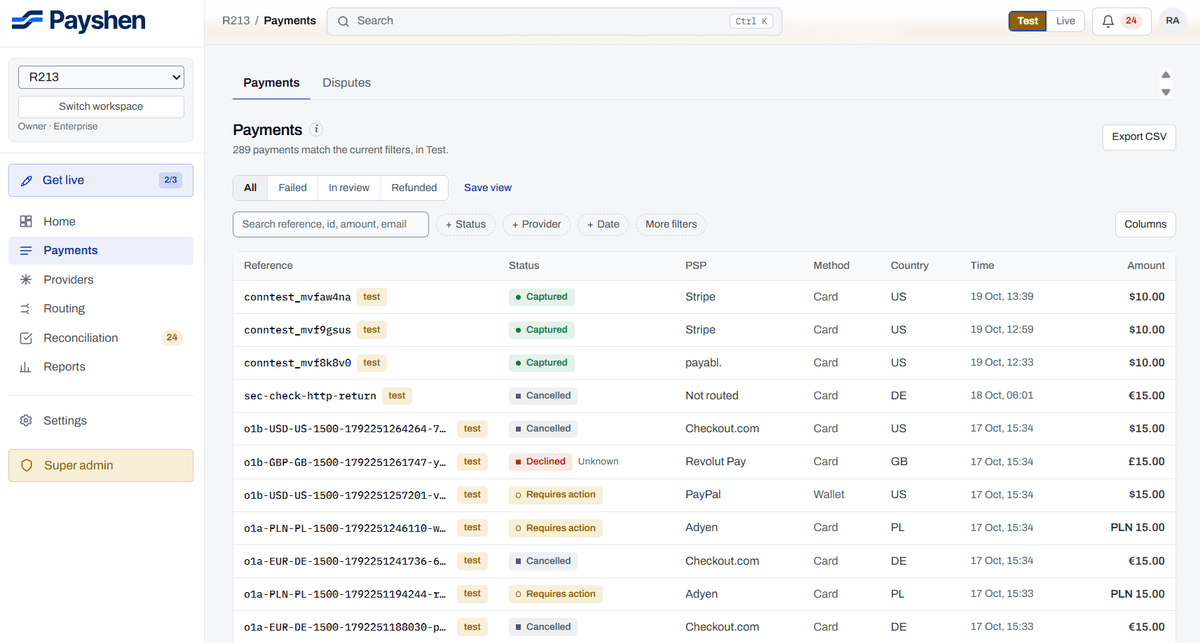Click R213 in the breadcrumb
The height and width of the screenshot is (643, 1200).
click(x=236, y=21)
